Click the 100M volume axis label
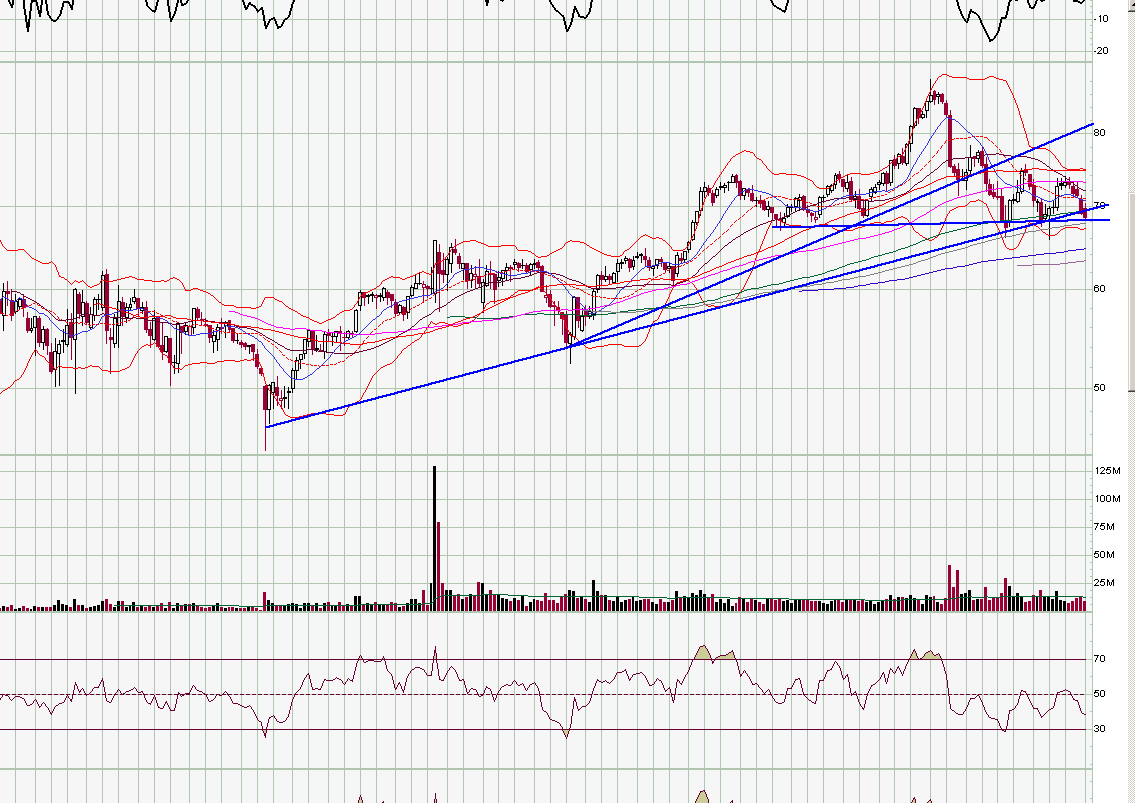 [x=1107, y=499]
